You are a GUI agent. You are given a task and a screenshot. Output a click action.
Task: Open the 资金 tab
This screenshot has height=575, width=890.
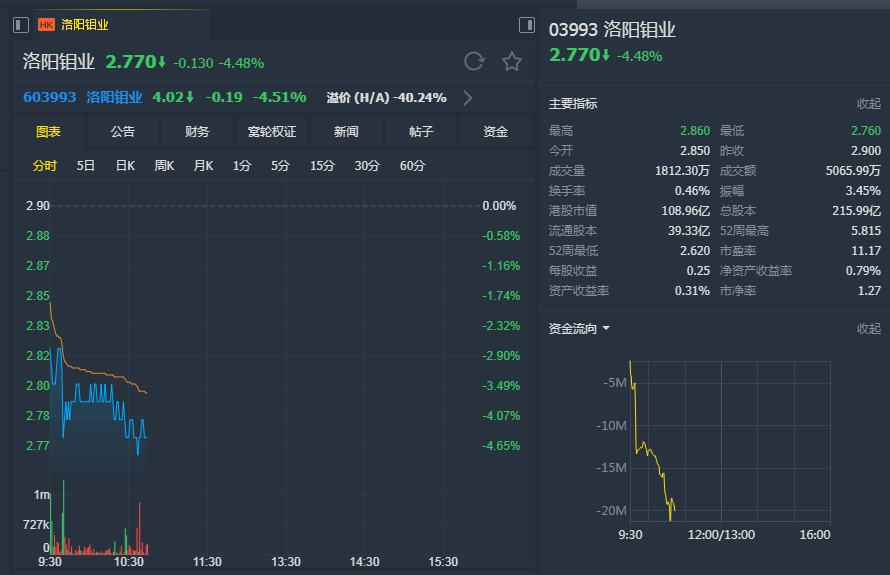click(495, 132)
